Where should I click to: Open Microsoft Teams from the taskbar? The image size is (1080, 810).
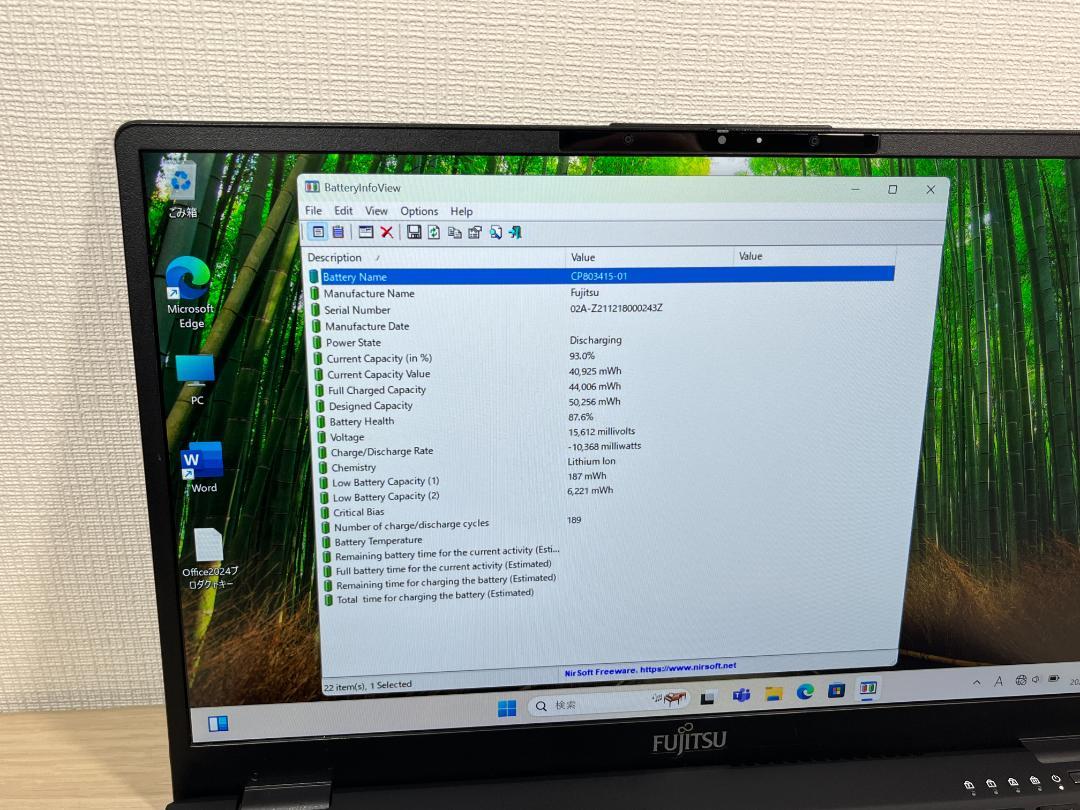pos(741,695)
